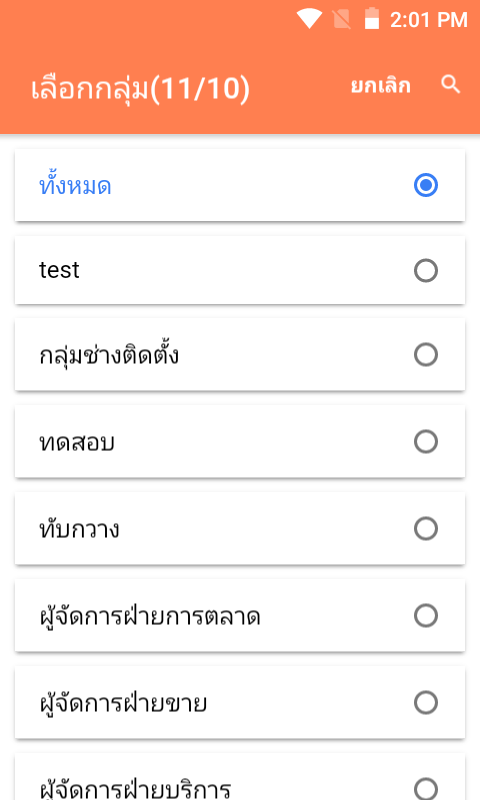Viewport: 480px width, 800px height.
Task: Tap the กลุ่มช่างติดตั้ง group label
Action: 109,354
